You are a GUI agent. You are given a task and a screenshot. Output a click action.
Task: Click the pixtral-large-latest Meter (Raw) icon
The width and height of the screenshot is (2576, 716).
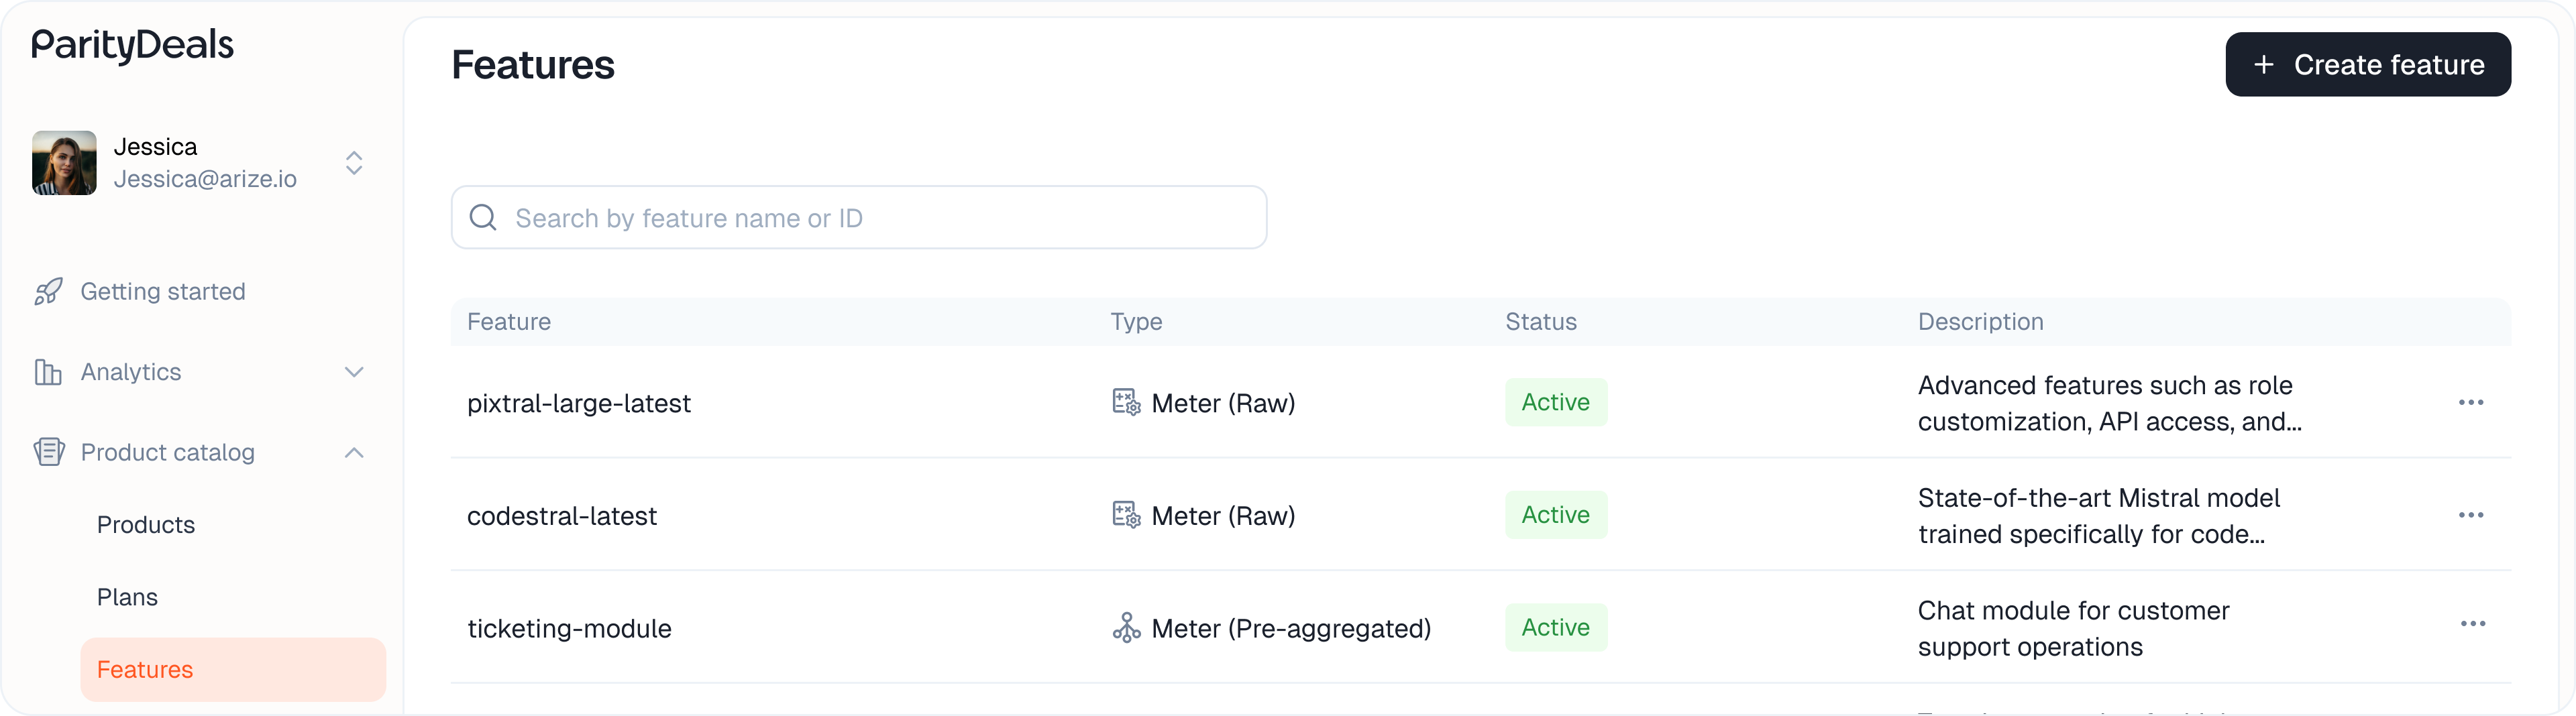pyautogui.click(x=1126, y=403)
